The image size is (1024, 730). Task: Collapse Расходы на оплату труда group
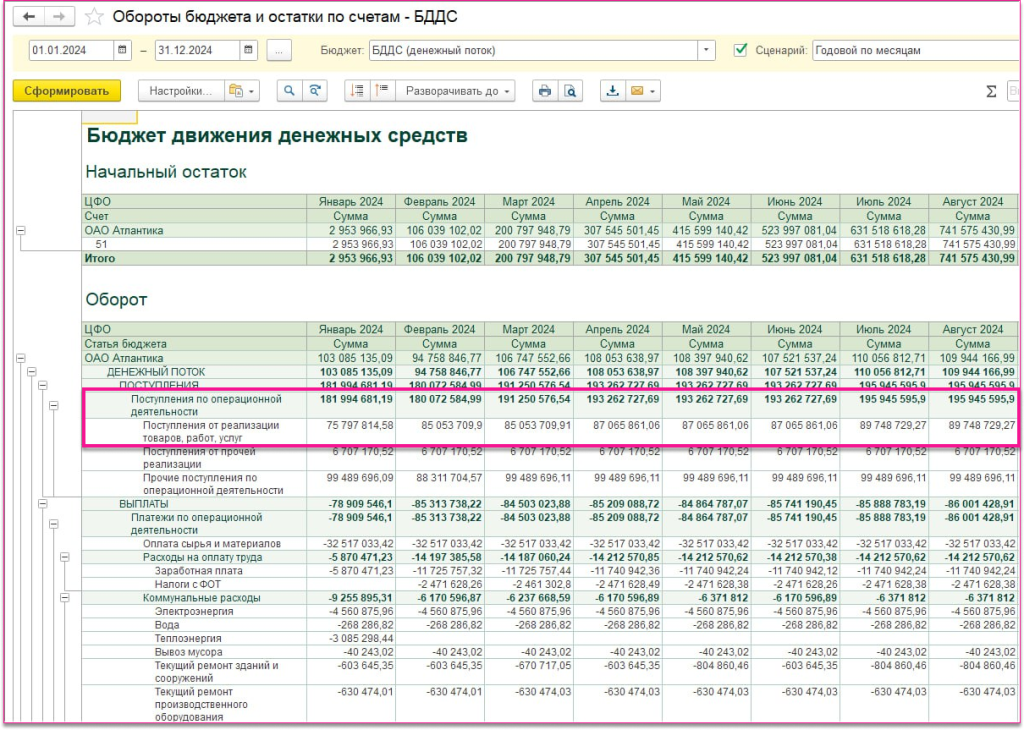coord(65,557)
